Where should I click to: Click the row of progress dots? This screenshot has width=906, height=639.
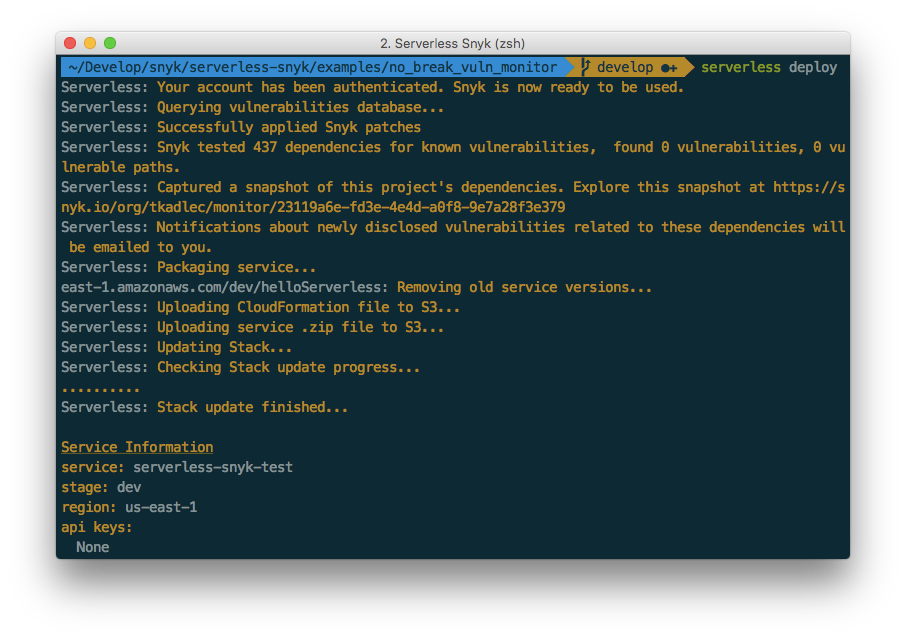[x=101, y=390]
